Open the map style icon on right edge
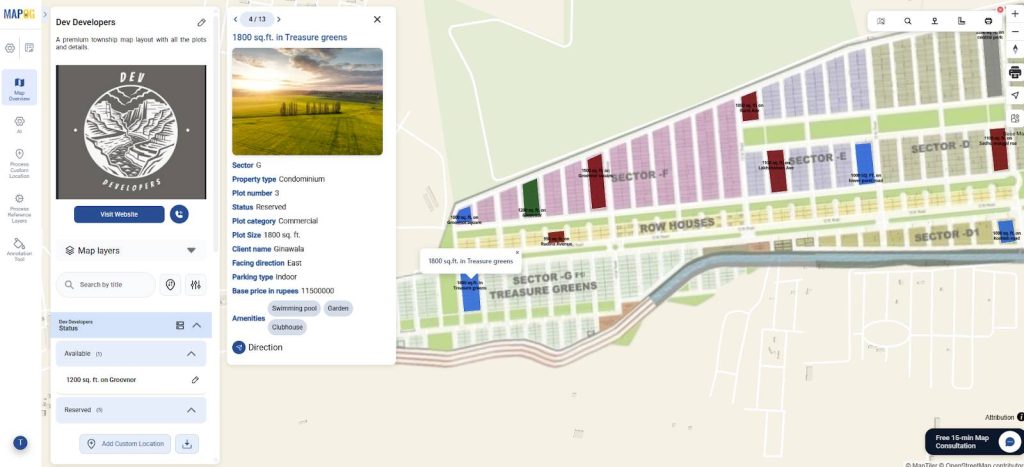1024x467 pixels. 1015,118
